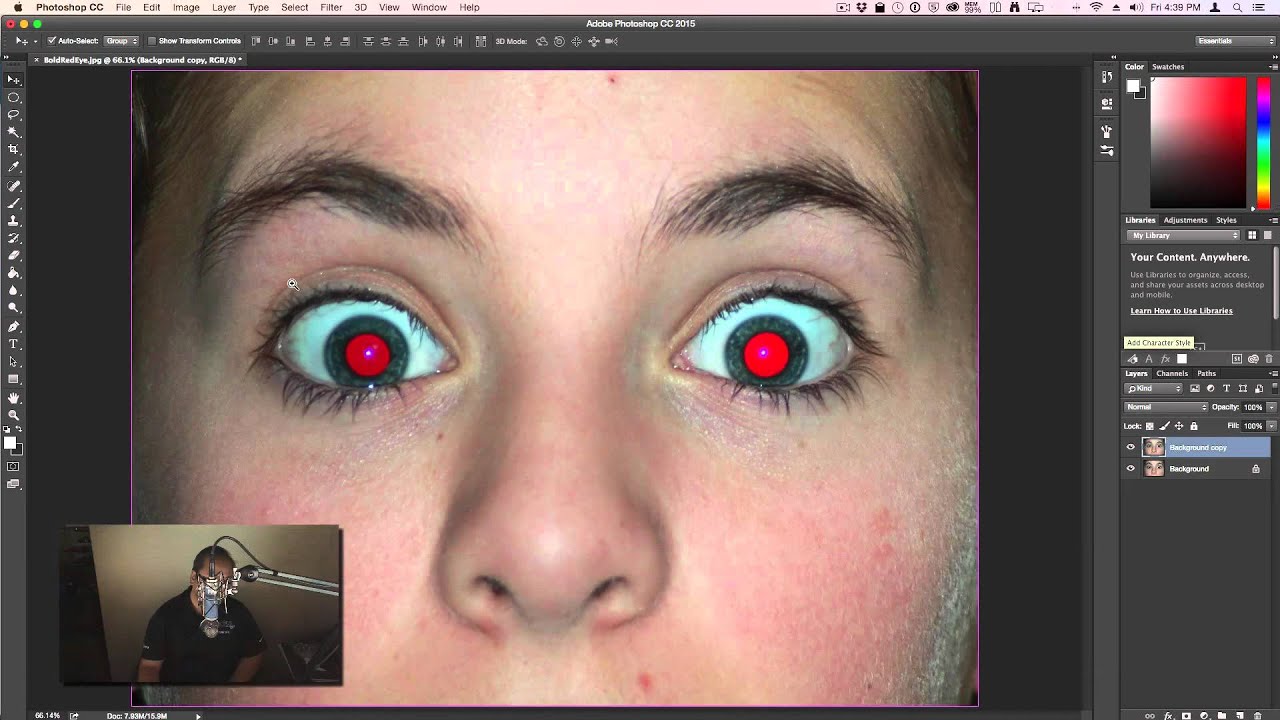Pick the Clone Stamp tool

click(14, 220)
